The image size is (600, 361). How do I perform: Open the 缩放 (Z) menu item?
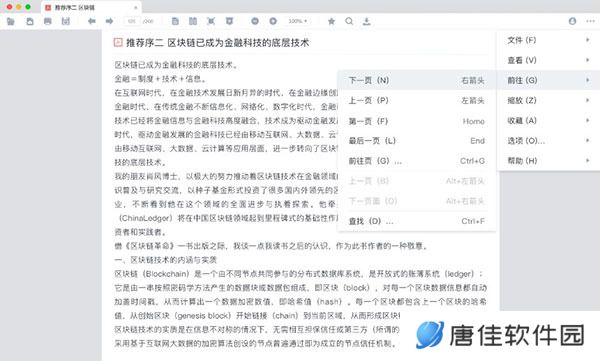[x=548, y=100]
